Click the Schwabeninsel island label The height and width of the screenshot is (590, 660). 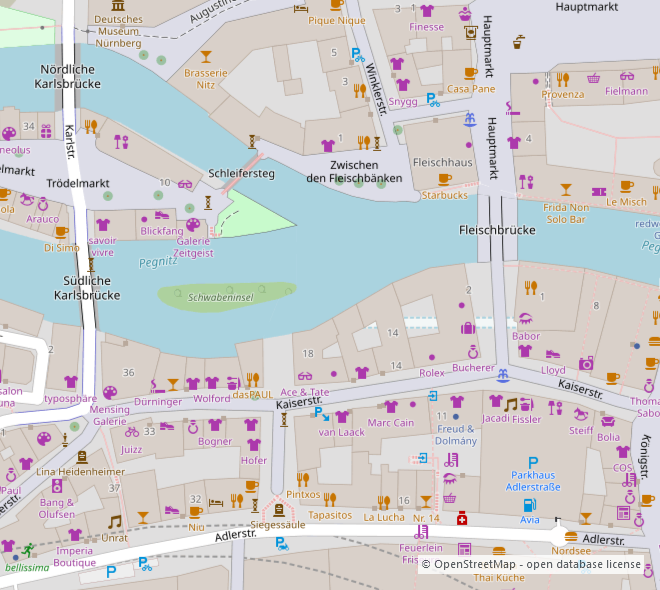(220, 298)
